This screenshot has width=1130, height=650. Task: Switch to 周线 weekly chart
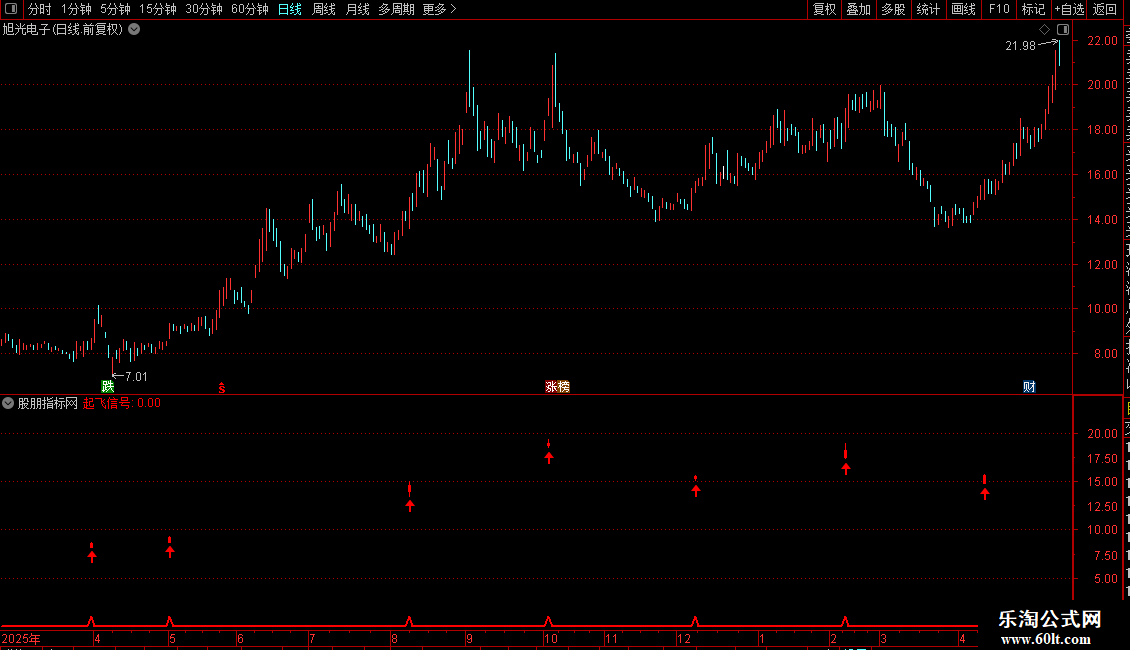324,9
